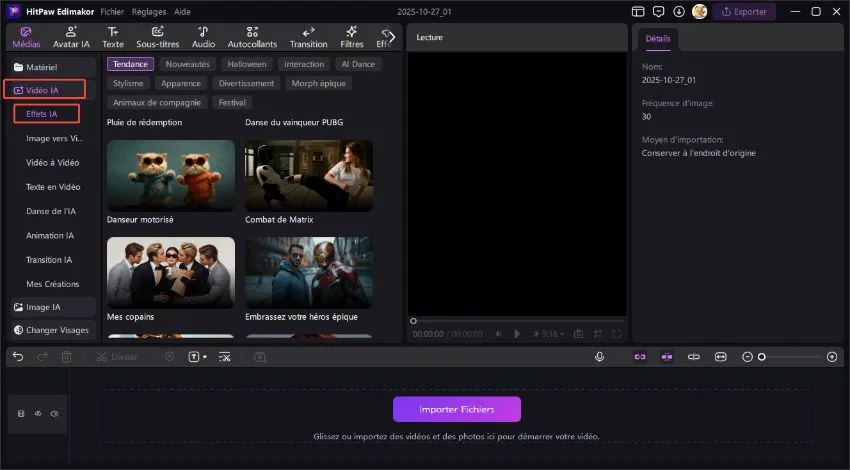Open the Autocollants stickers panel
The width and height of the screenshot is (850, 470).
251,37
